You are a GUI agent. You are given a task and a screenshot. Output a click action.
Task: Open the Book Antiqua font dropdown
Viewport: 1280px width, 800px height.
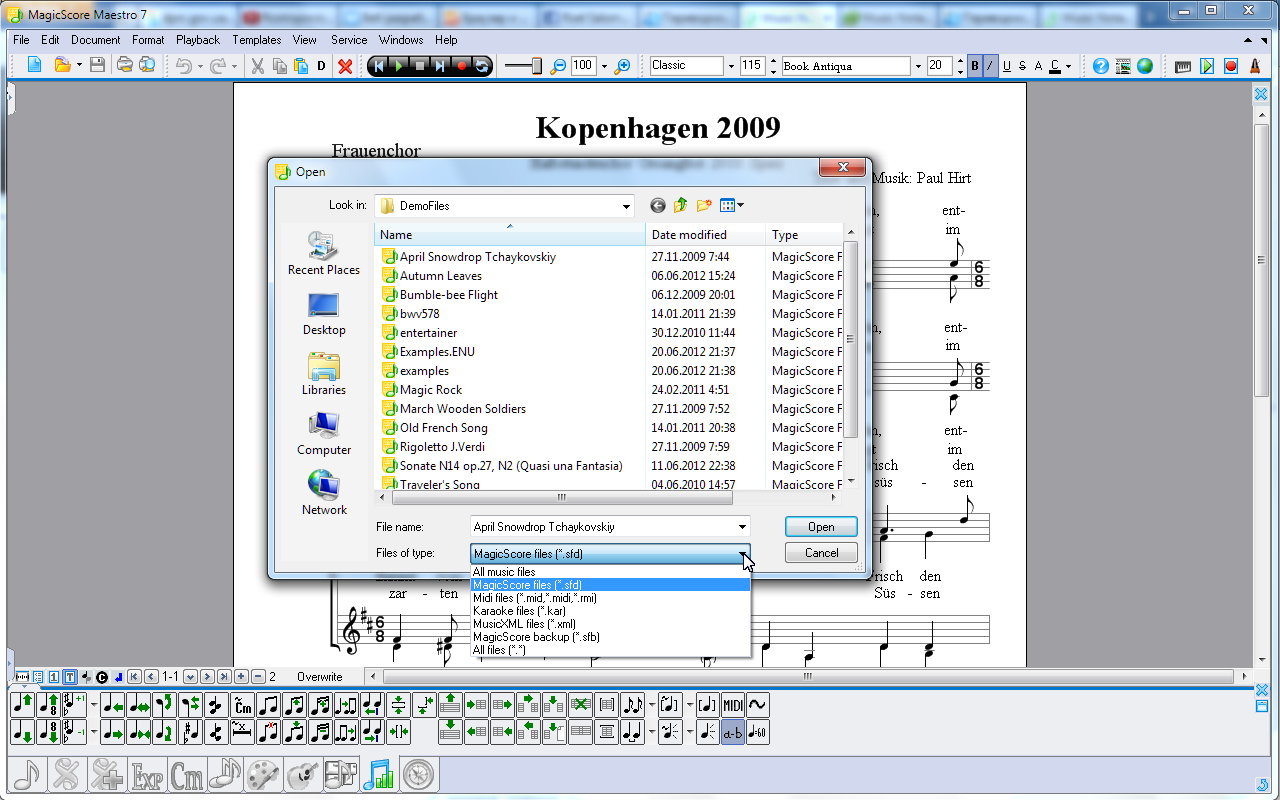tap(918, 66)
